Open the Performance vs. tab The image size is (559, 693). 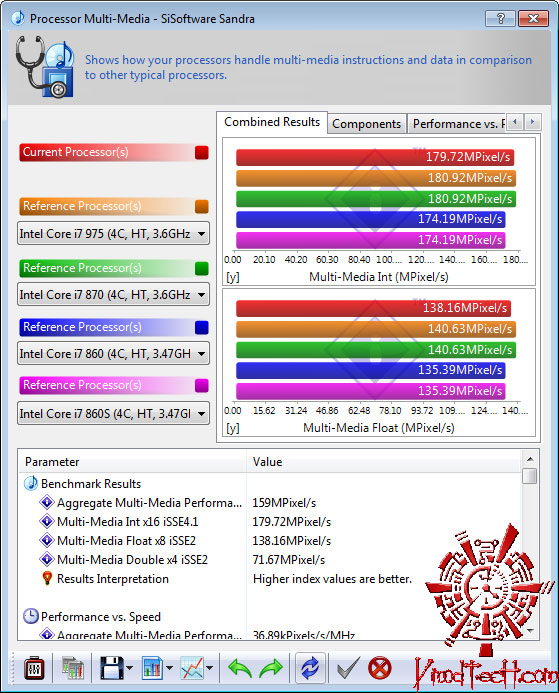click(x=457, y=124)
